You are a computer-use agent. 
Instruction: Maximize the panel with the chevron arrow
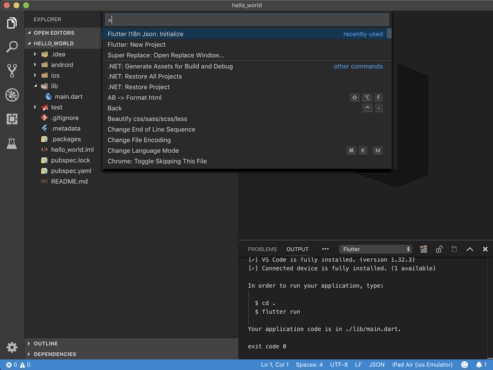(470, 249)
